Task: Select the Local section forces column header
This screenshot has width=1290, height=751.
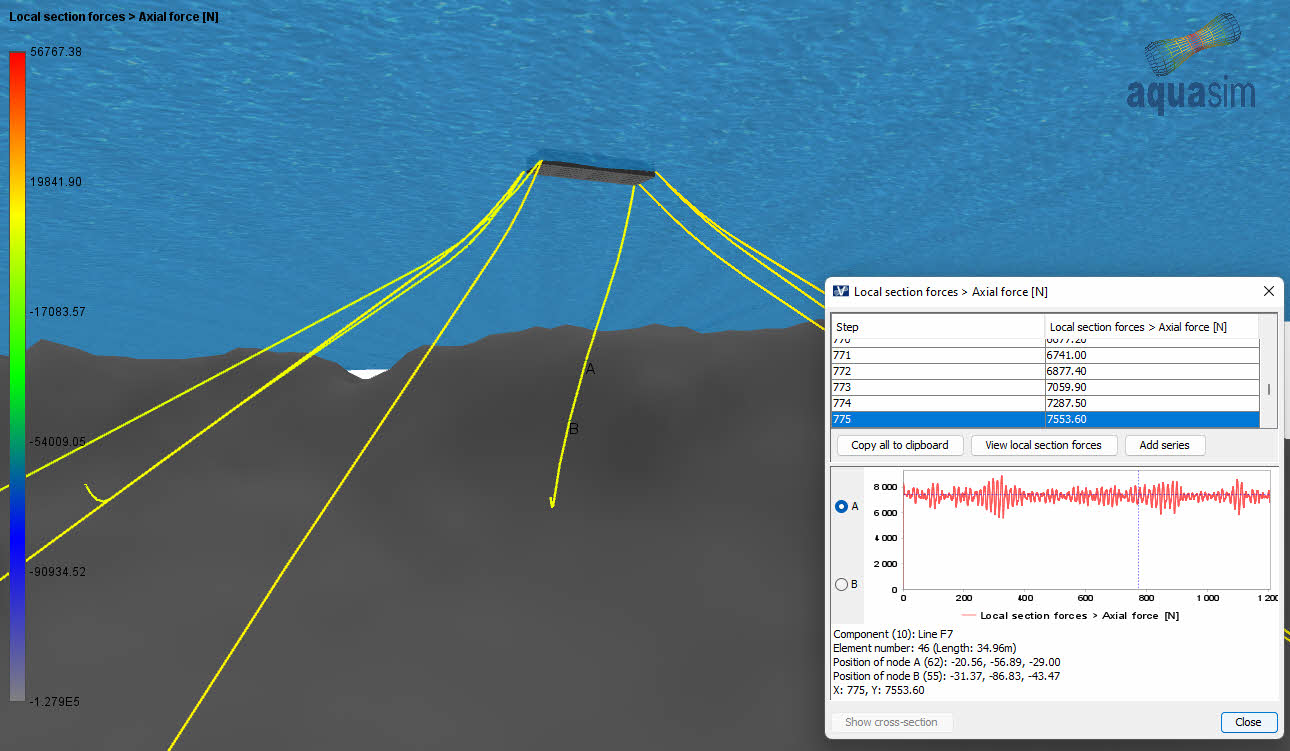Action: [1151, 327]
